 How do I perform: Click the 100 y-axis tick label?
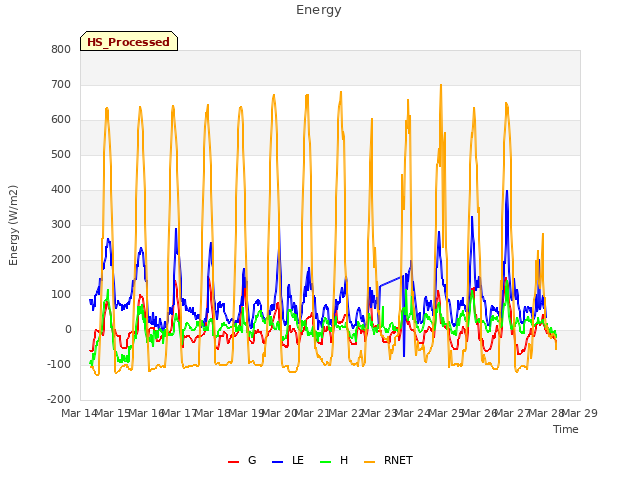tap(61, 295)
